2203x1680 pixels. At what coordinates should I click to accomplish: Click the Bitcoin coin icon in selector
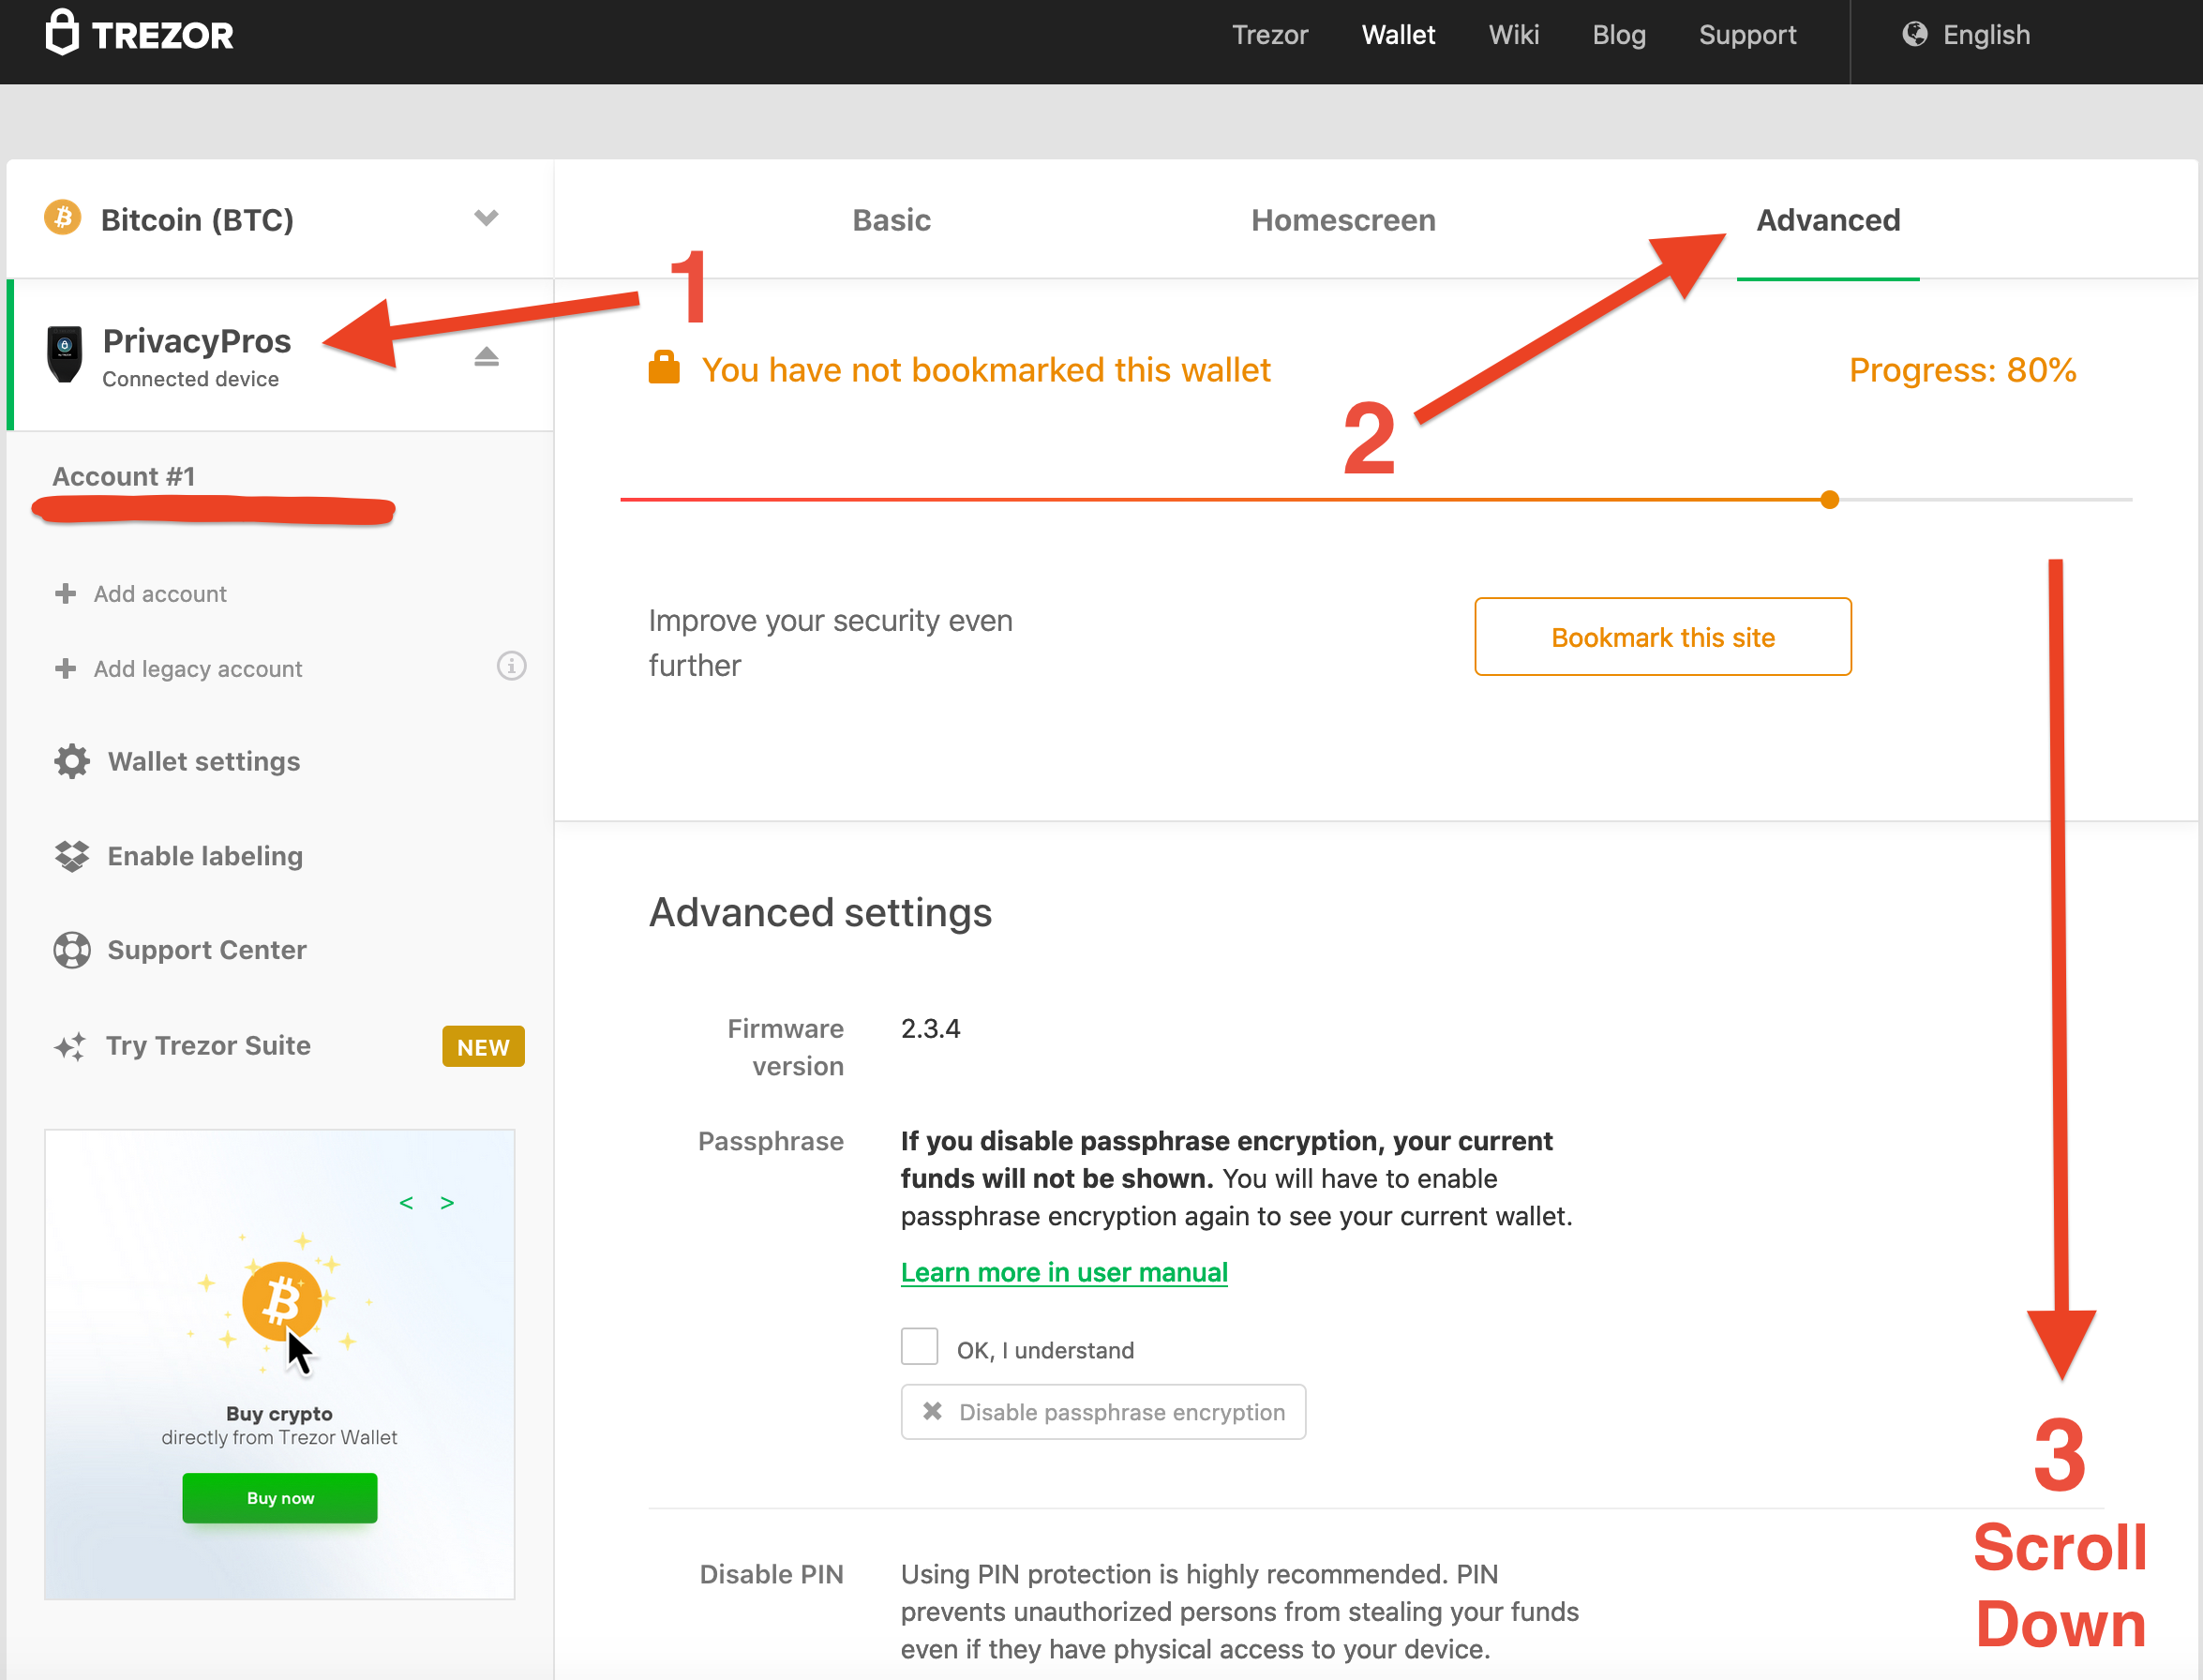point(63,217)
